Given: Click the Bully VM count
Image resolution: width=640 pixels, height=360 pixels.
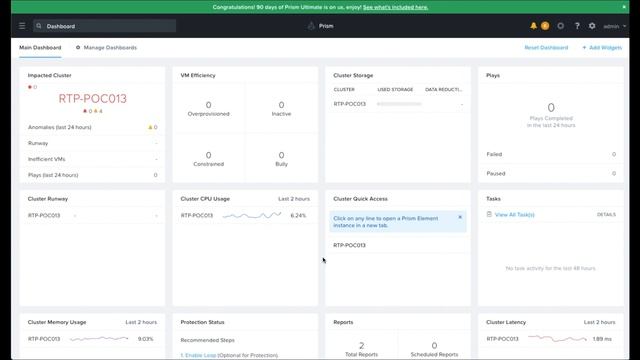Looking at the screenshot, I should coord(281,155).
